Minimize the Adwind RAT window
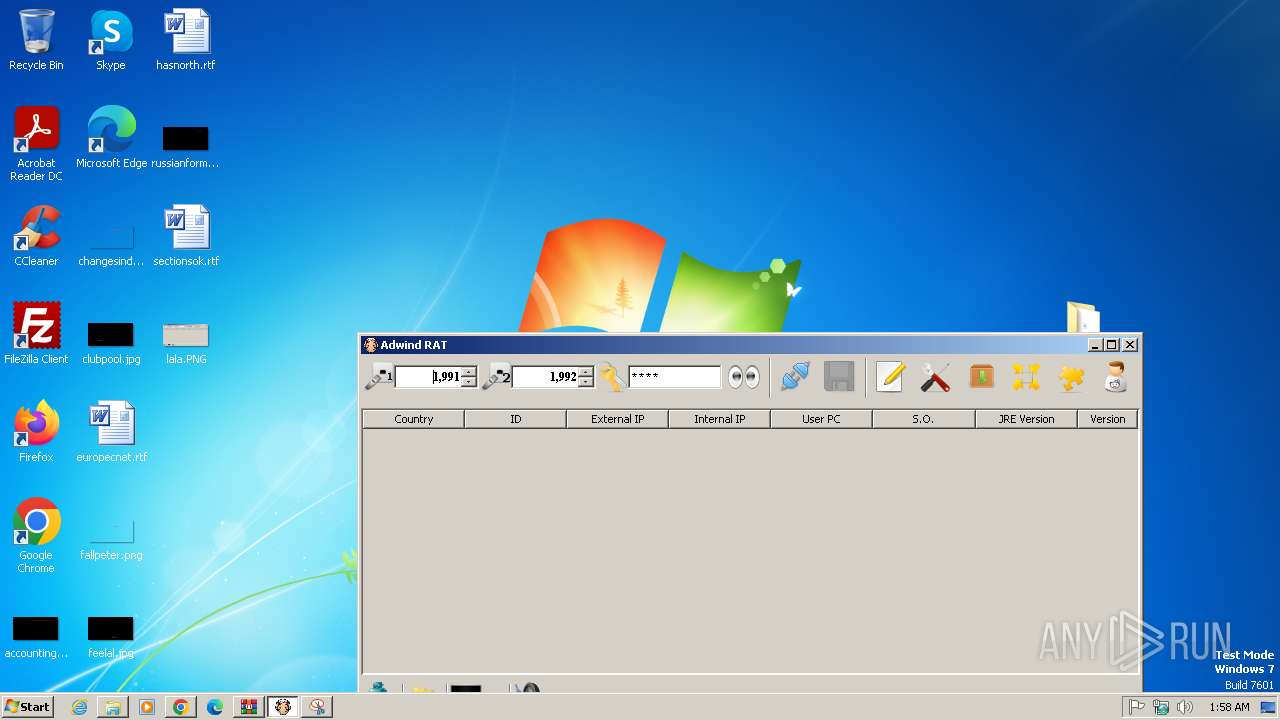 pos(1095,345)
